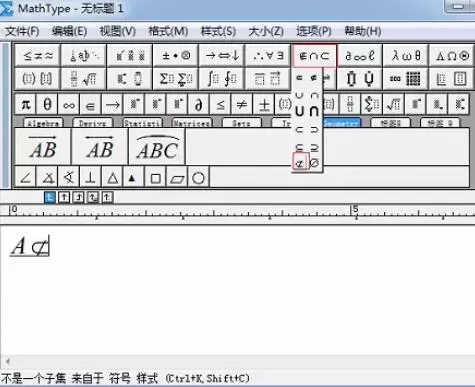Open the miscellaneous symbols palette (∂ ∞ ℓ)
Image resolution: width=475 pixels, height=387 pixels.
(x=360, y=55)
